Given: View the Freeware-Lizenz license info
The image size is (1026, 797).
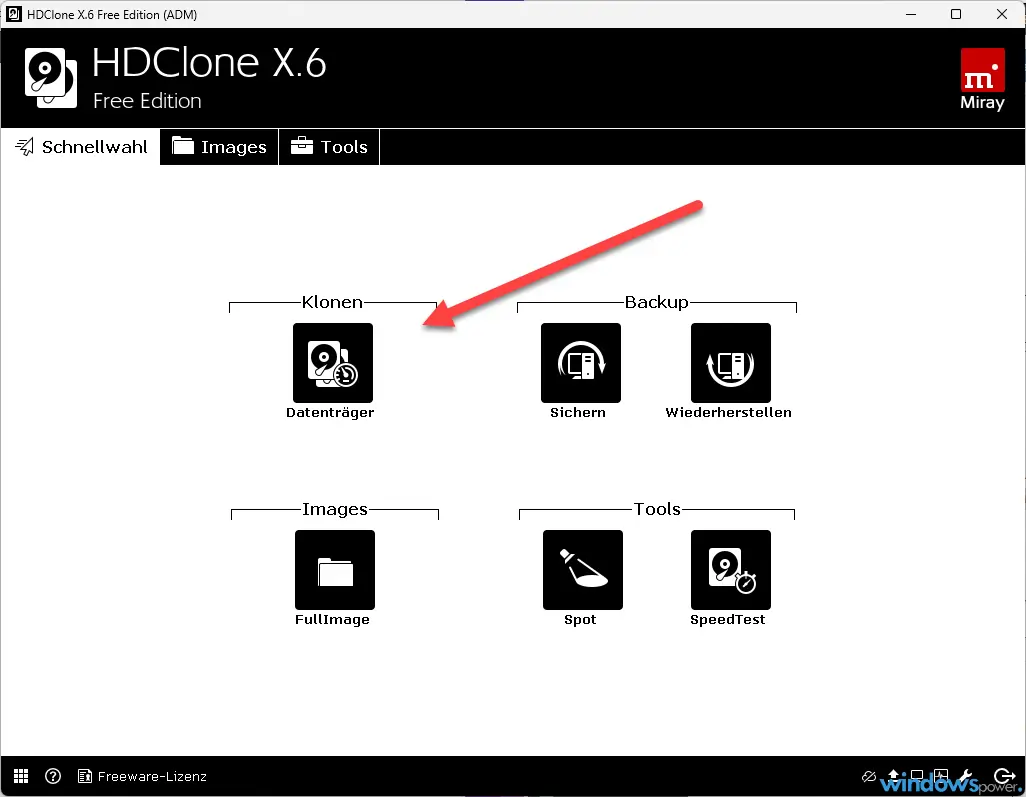Looking at the screenshot, I should click(142, 776).
